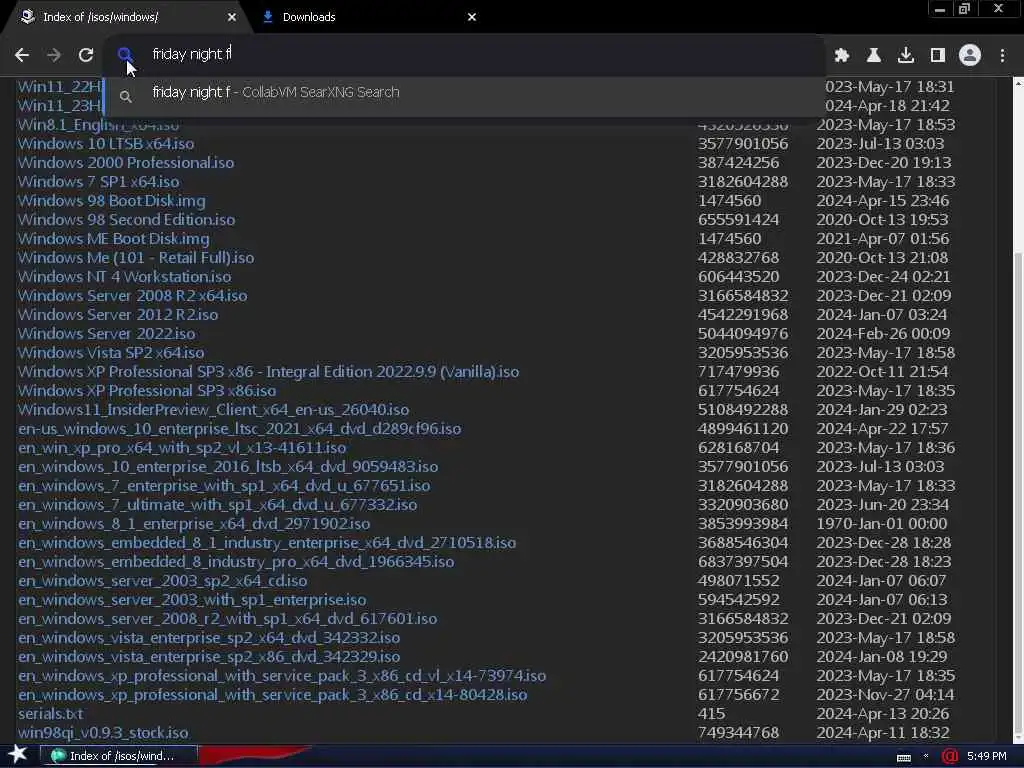The width and height of the screenshot is (1024, 768).
Task: Open Windows Vista SP2 x64.iso link
Action: point(111,352)
